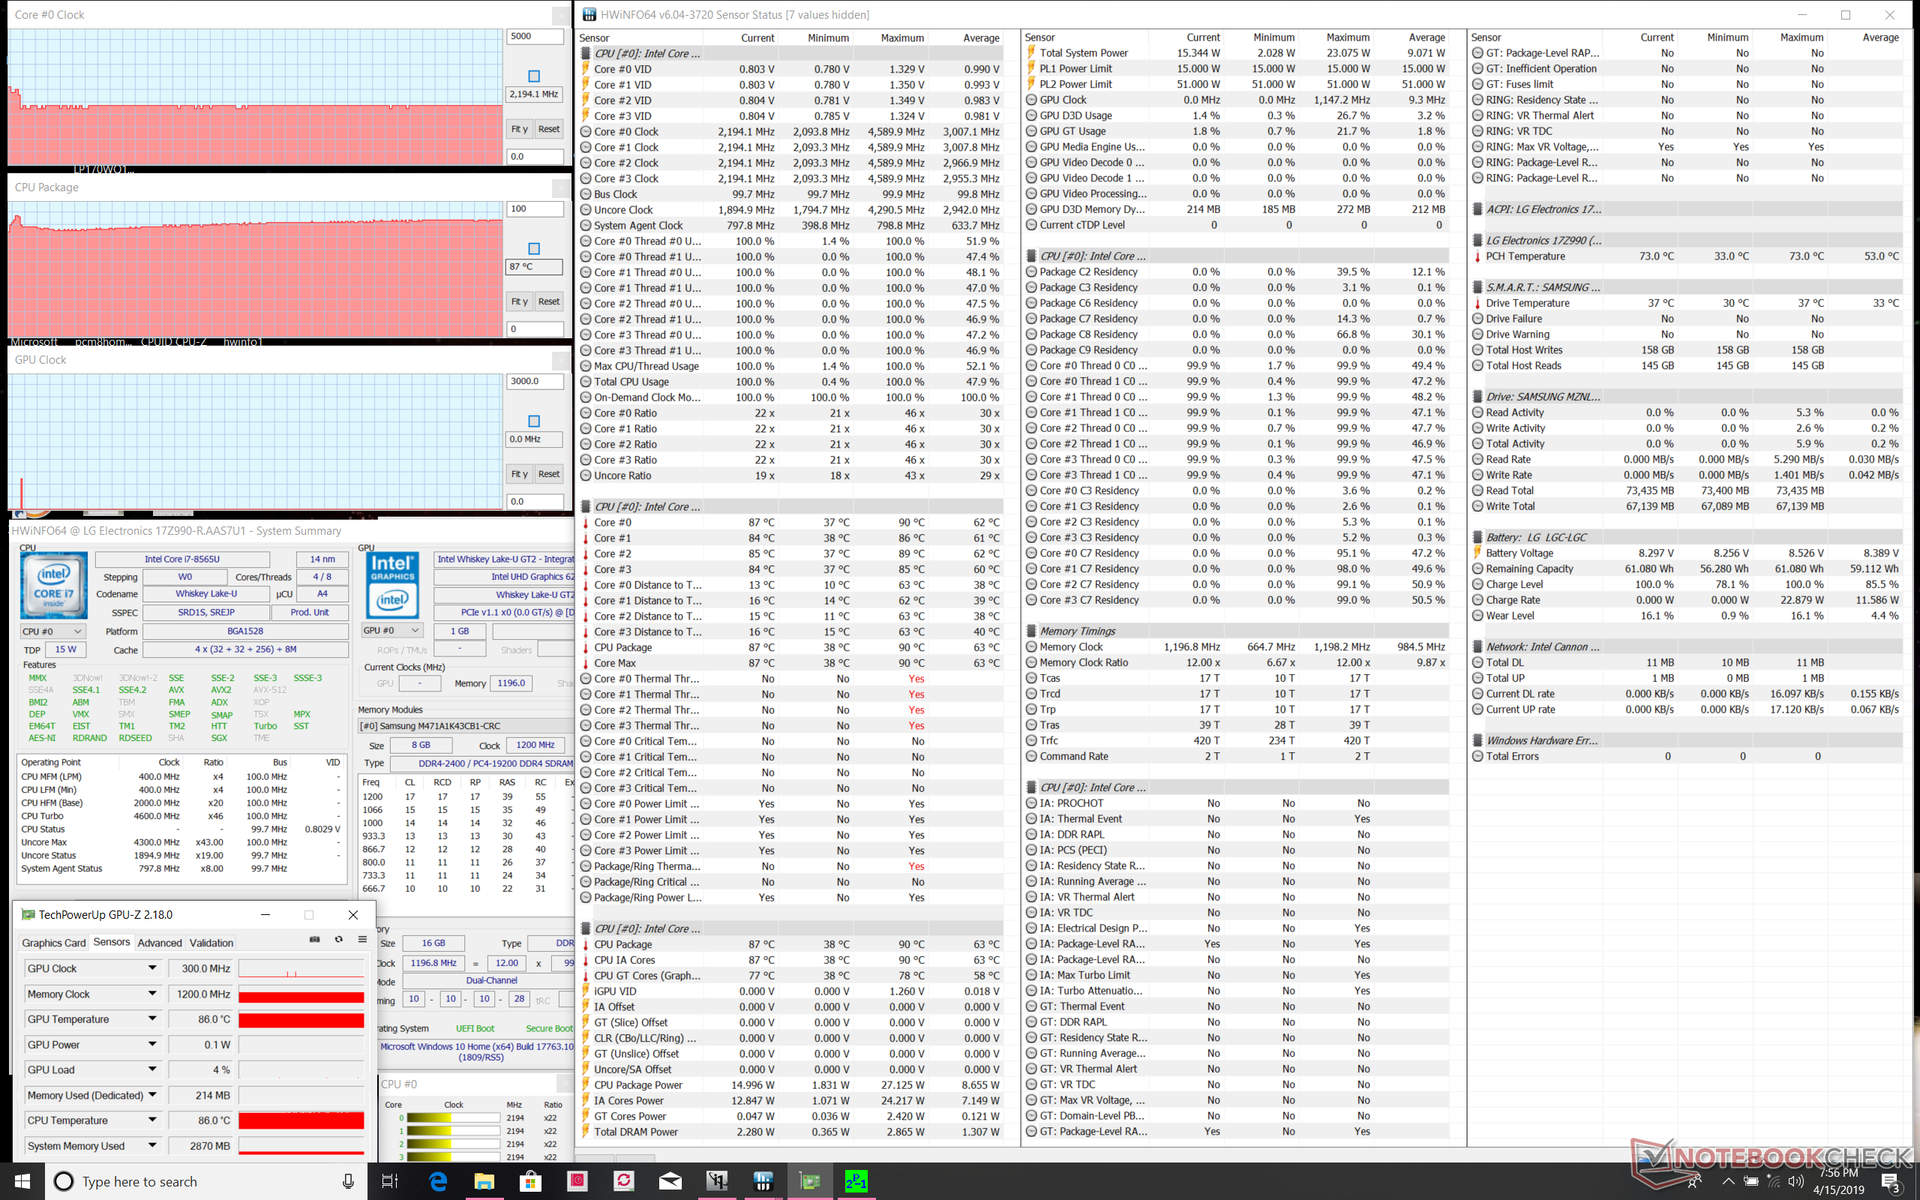Viewport: 1920px width, 1200px height.
Task: Click microphone icon in search box
Action: 348,1181
